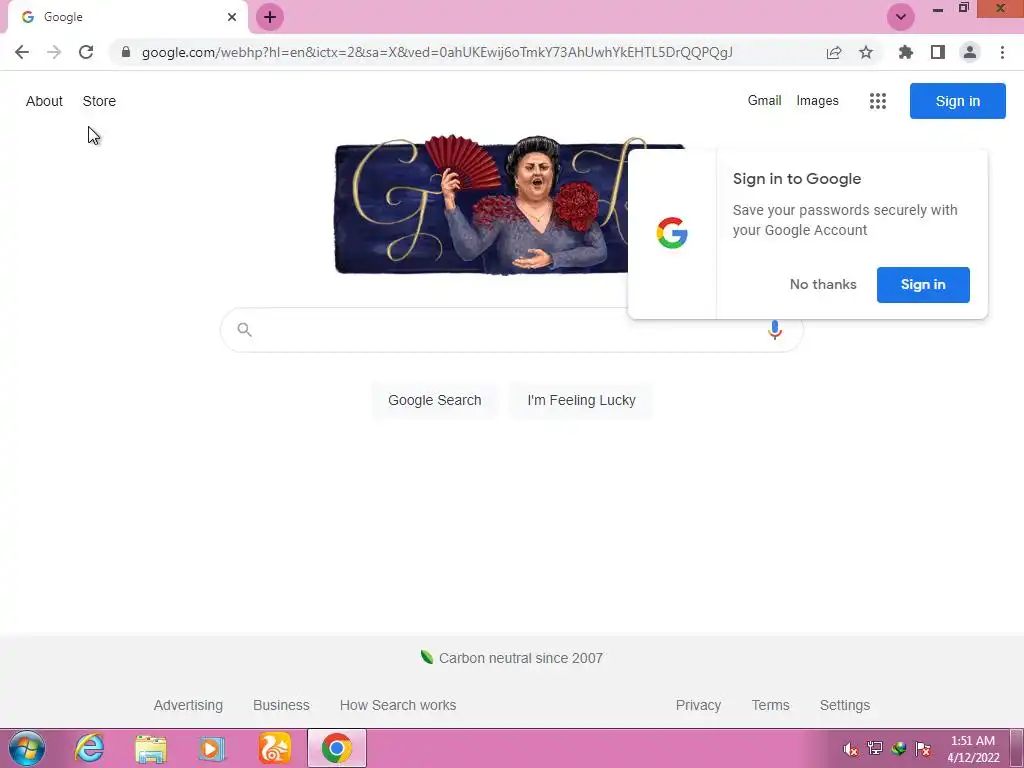Screen dimensions: 1024x768
Task: Click the blue Sign in header button
Action: pos(957,101)
